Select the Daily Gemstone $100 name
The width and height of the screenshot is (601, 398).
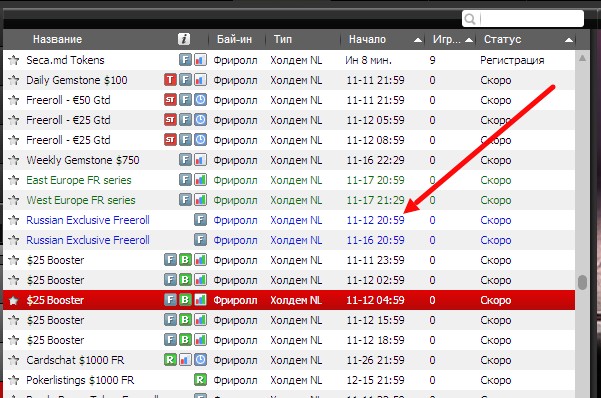pyautogui.click(x=77, y=80)
